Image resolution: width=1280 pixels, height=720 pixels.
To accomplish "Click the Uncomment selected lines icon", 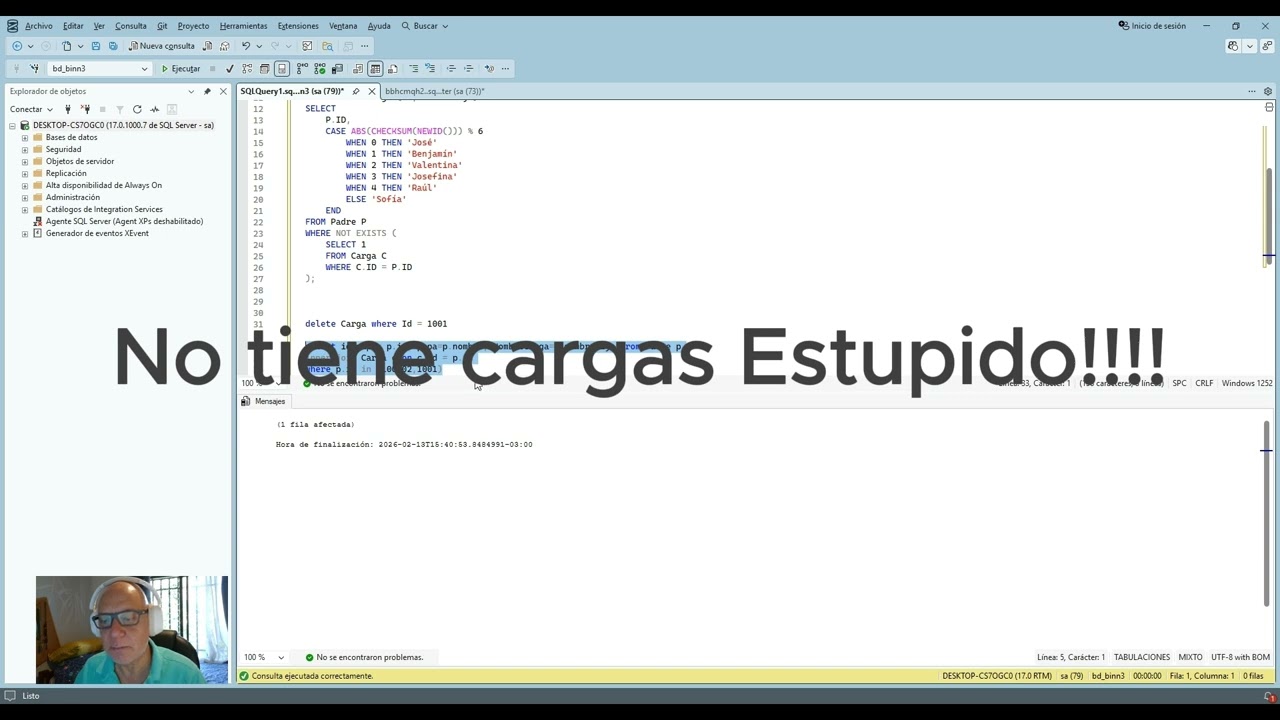I will point(430,69).
